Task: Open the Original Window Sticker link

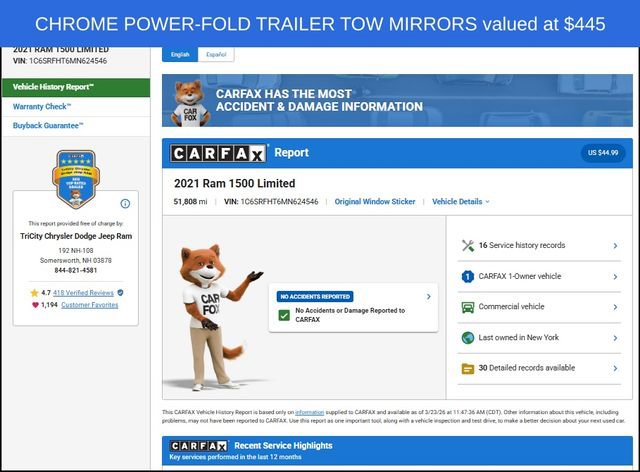Action: pyautogui.click(x=374, y=201)
